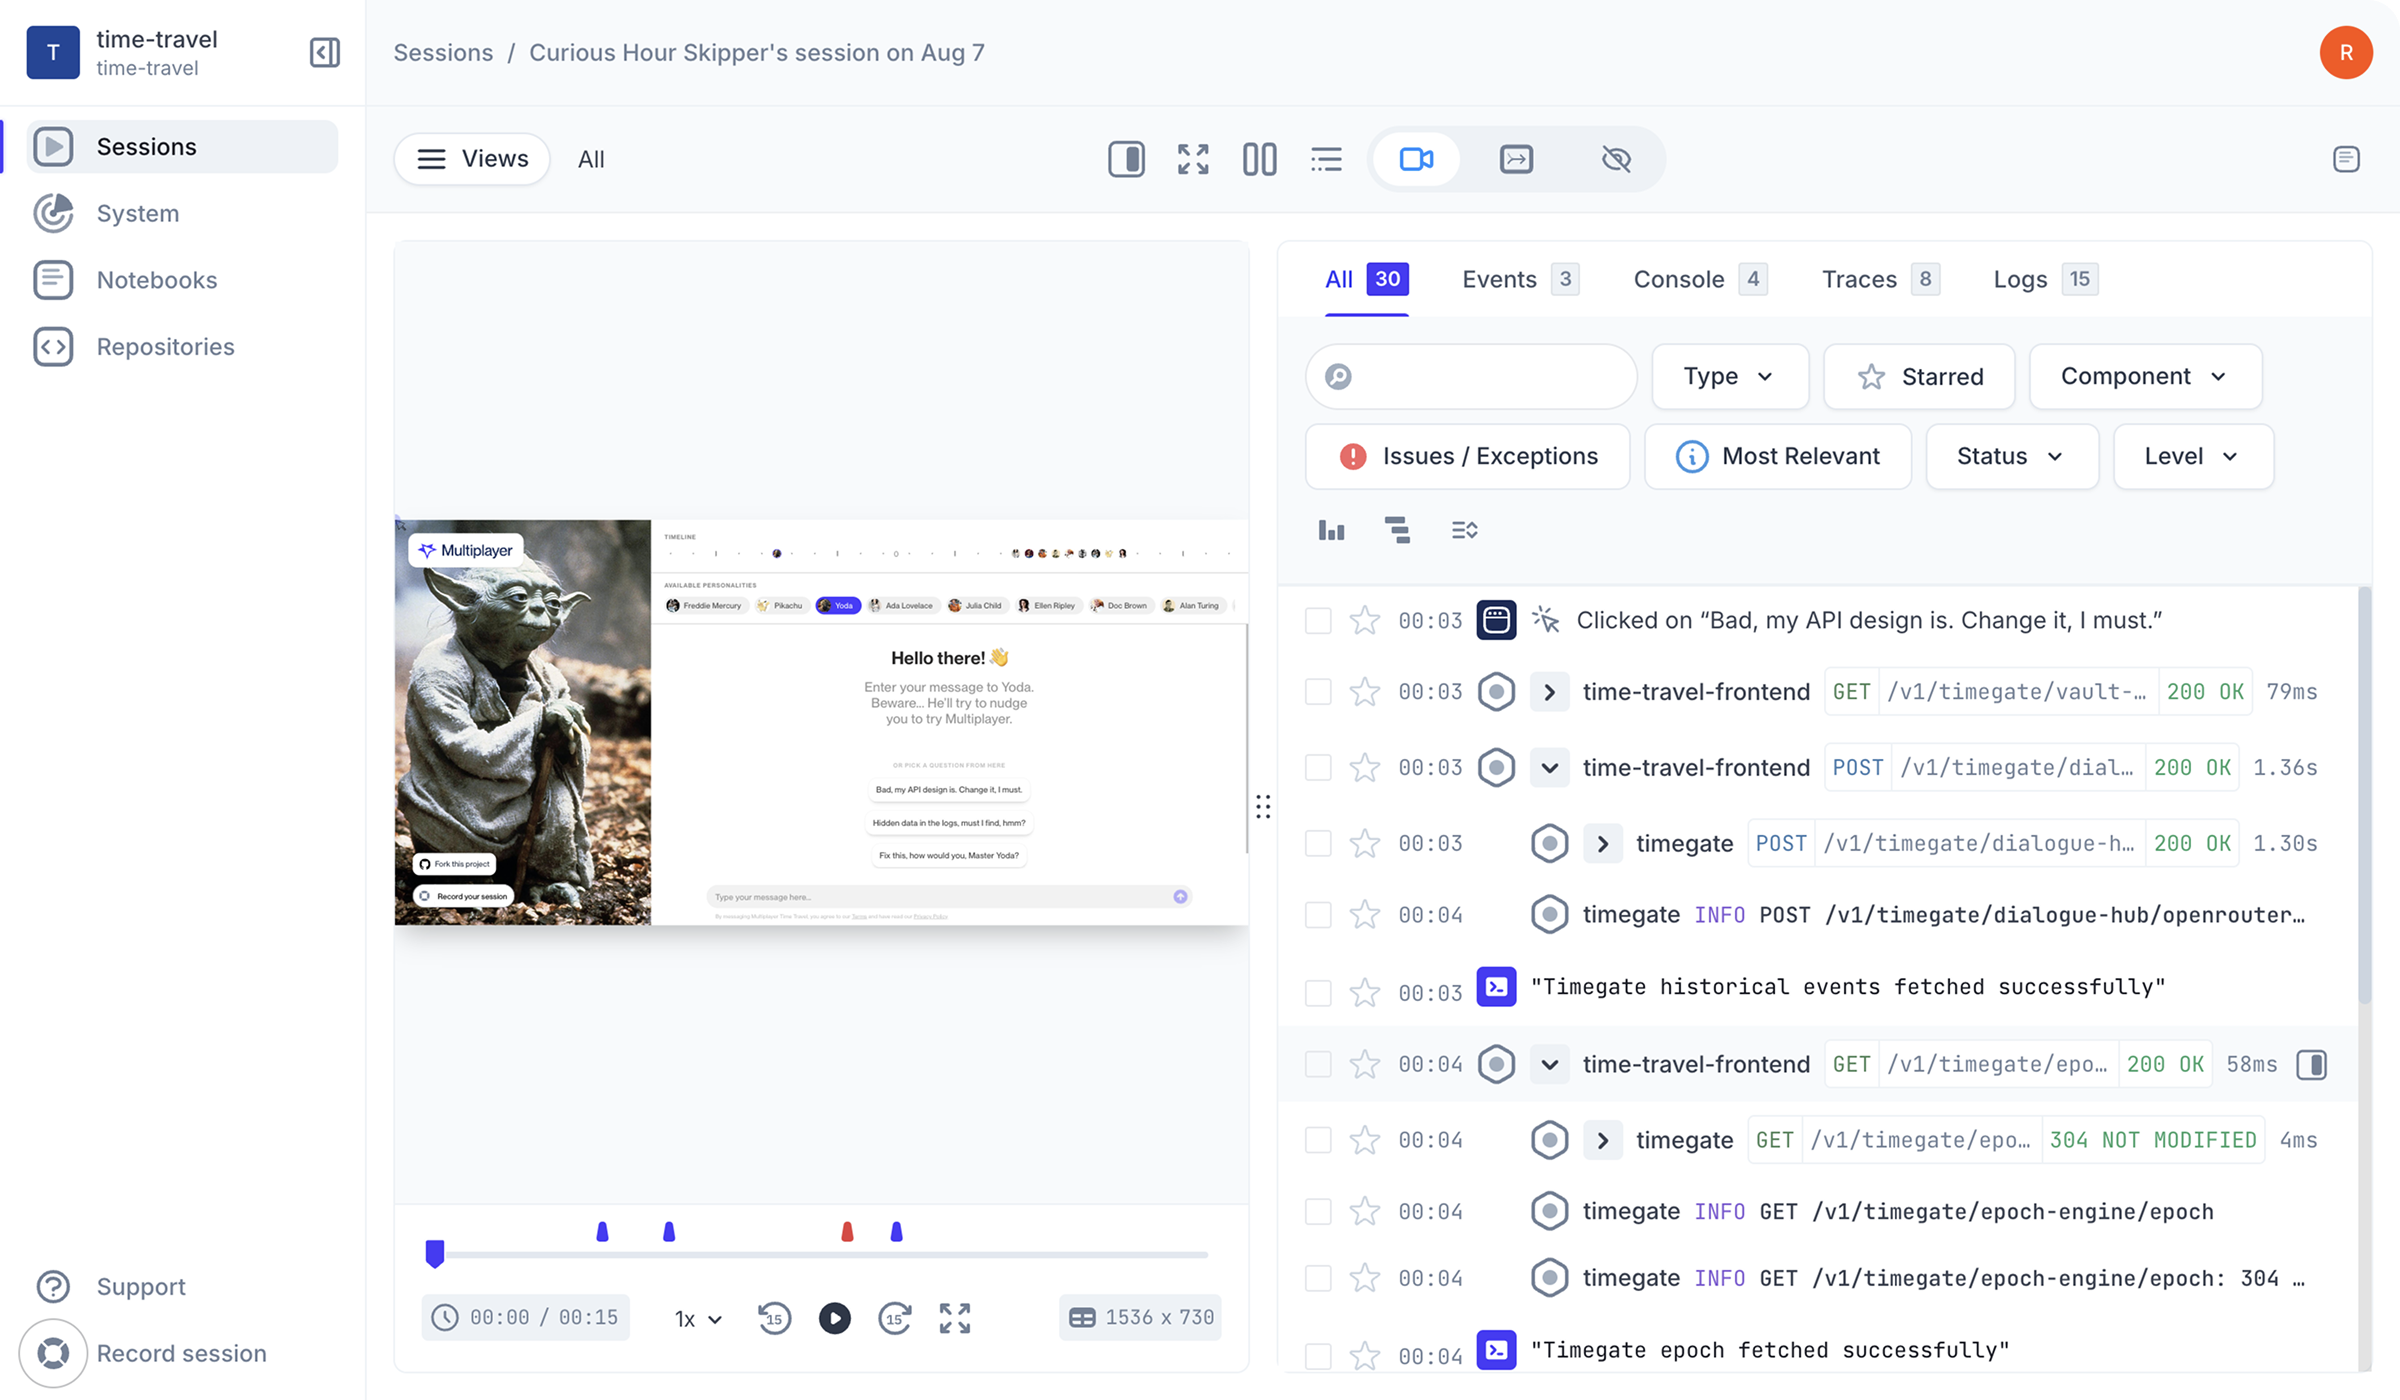Click the fullscreen expand icon in top toolbar

[x=1193, y=159]
